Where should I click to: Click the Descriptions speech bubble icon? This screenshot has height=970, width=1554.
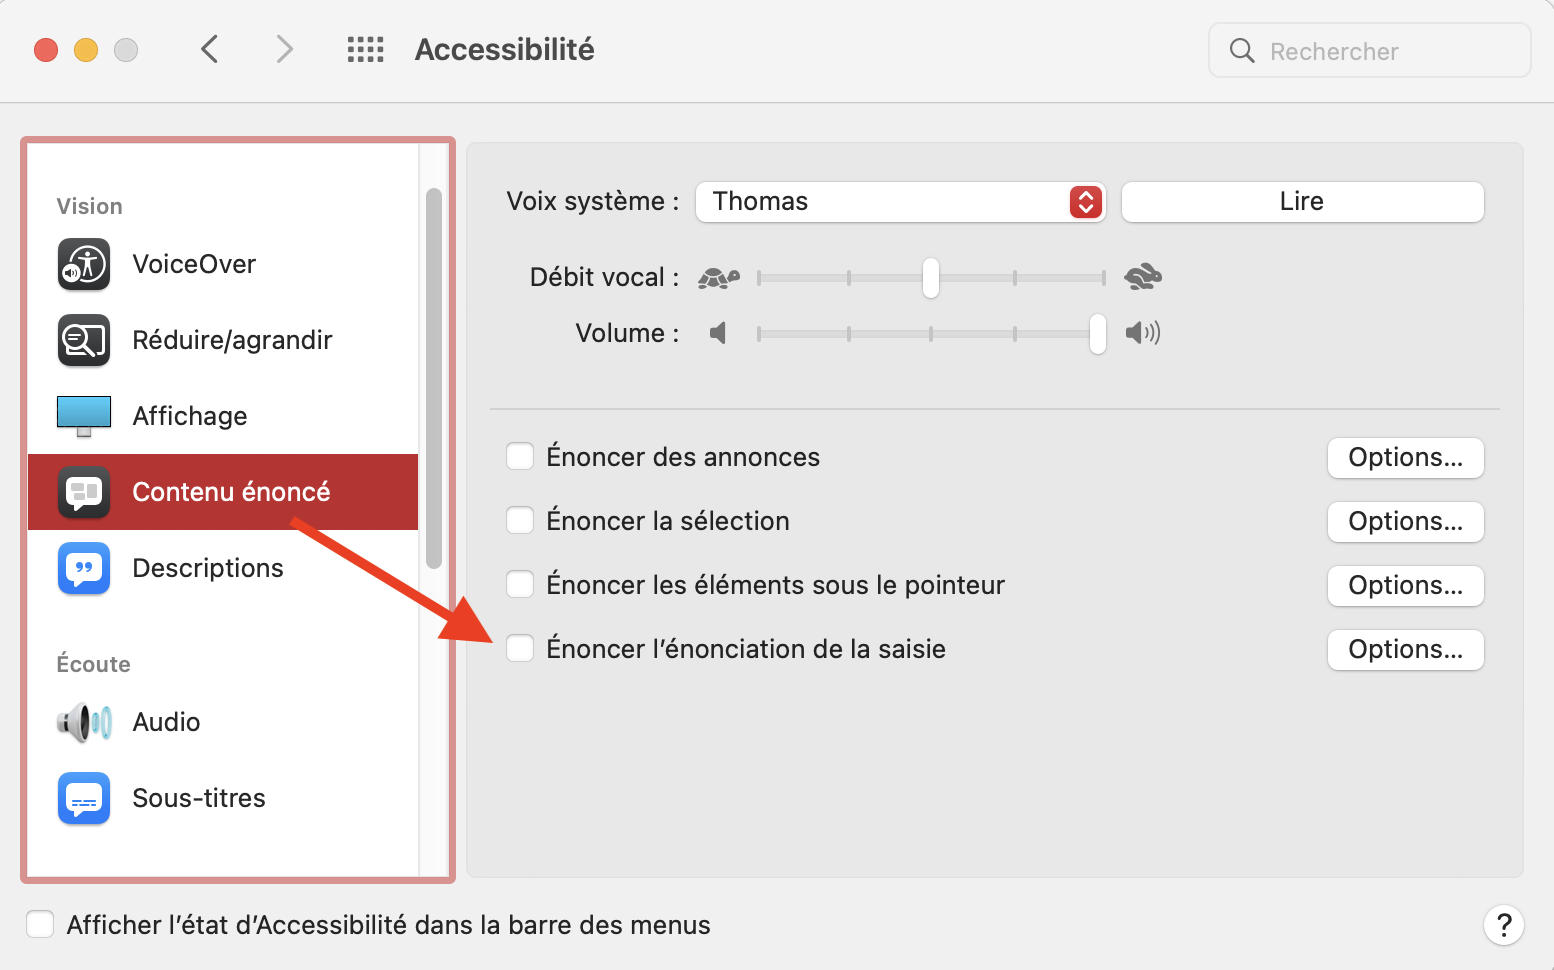84,568
